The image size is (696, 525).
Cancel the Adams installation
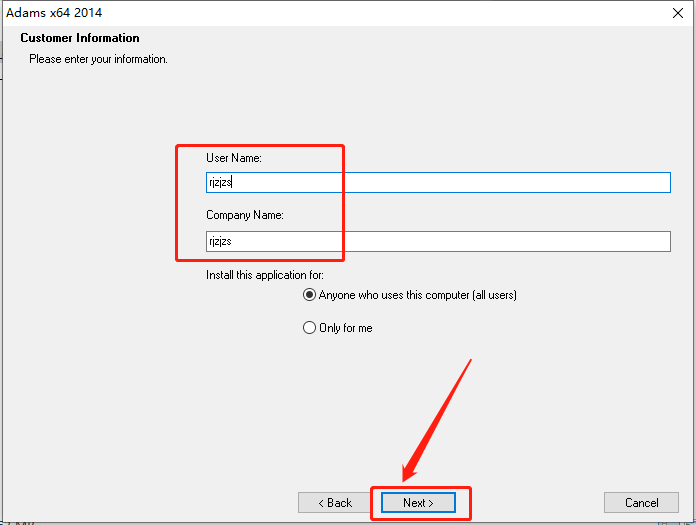click(x=641, y=502)
